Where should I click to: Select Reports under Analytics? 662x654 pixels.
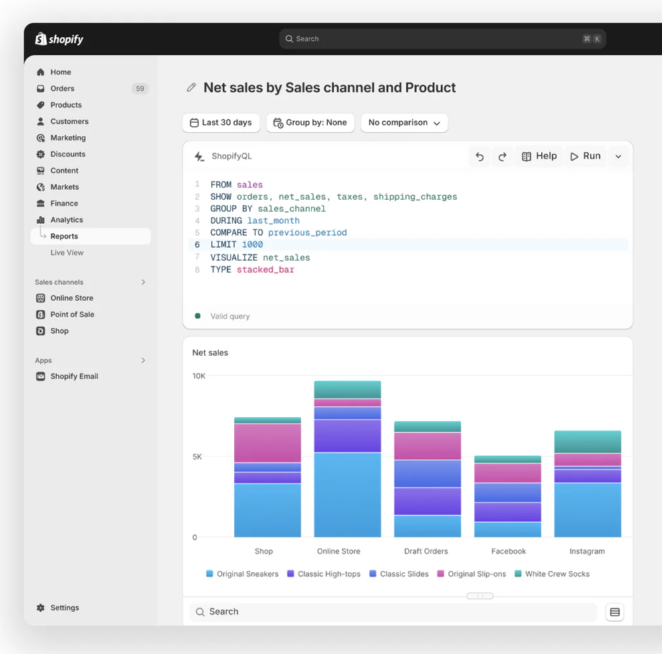click(90, 236)
